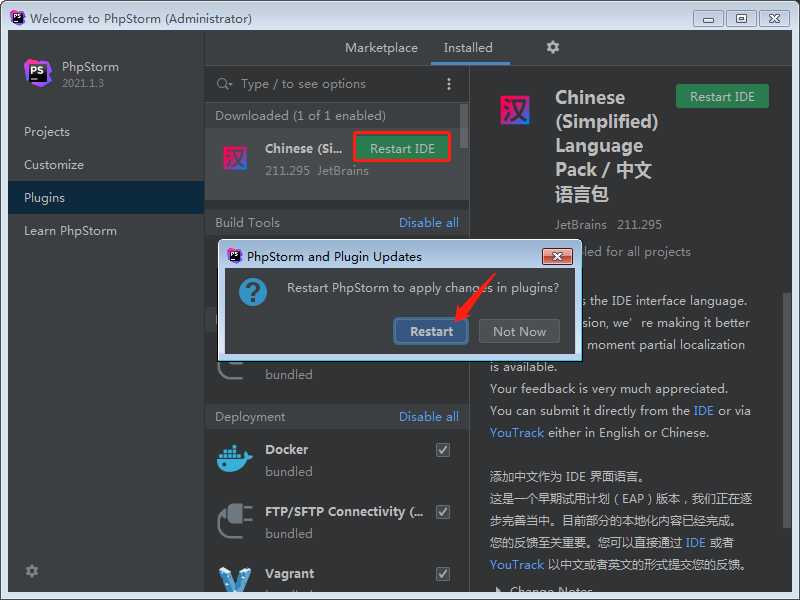Image resolution: width=800 pixels, height=600 pixels.
Task: Disable the FTP/SFTP Connectivity plugin checkbox
Action: point(443,512)
